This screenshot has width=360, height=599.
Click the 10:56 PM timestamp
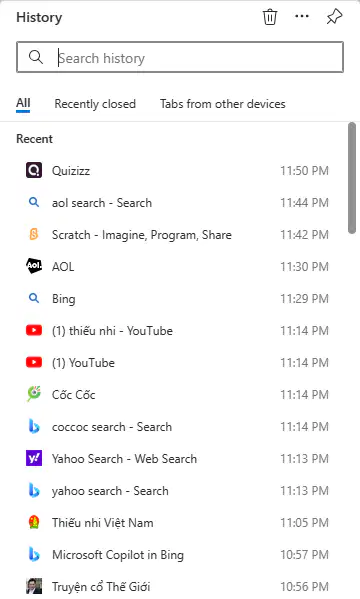point(304,586)
